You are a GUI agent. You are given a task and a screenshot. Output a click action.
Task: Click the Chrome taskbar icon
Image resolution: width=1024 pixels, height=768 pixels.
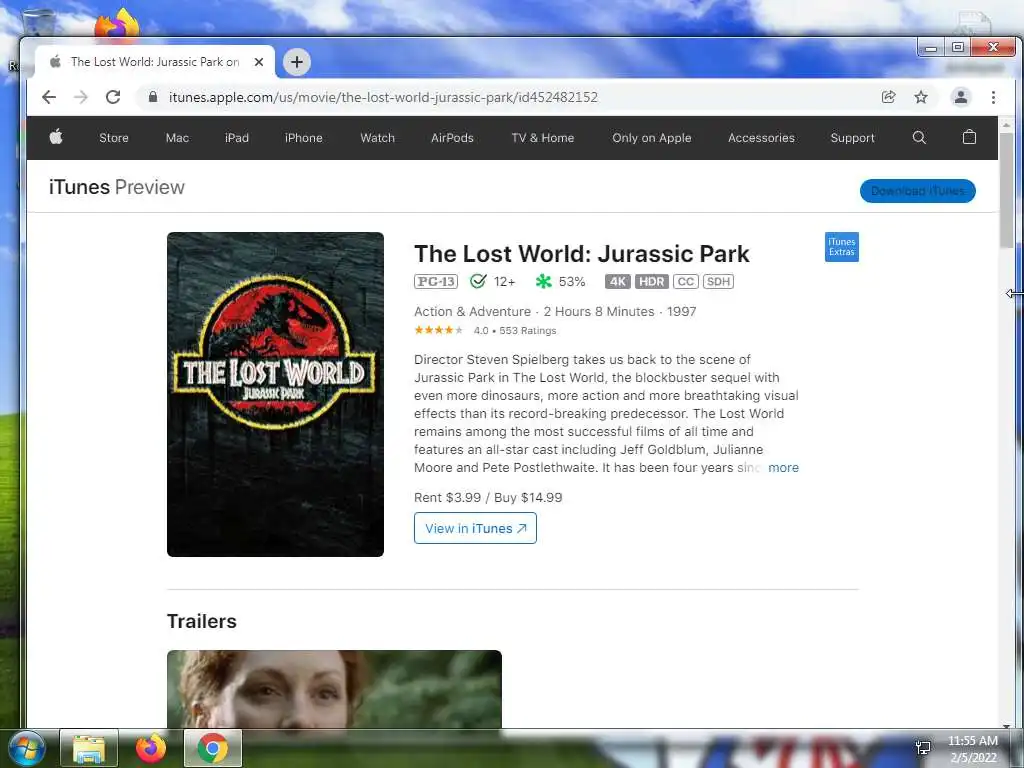point(213,748)
